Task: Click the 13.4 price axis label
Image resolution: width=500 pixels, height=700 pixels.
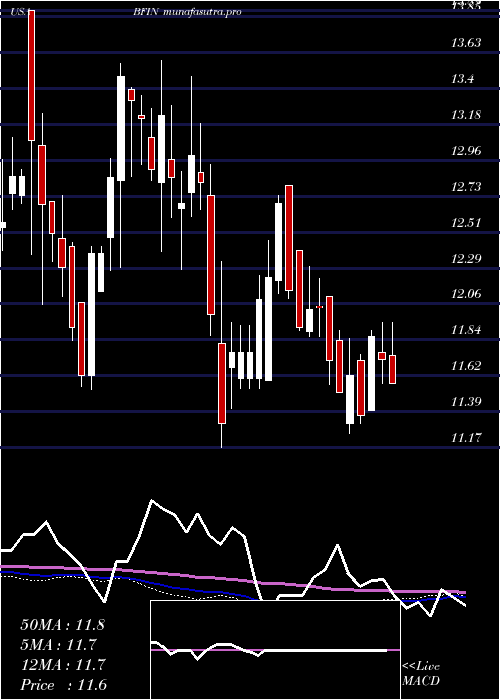Action: 462,79
